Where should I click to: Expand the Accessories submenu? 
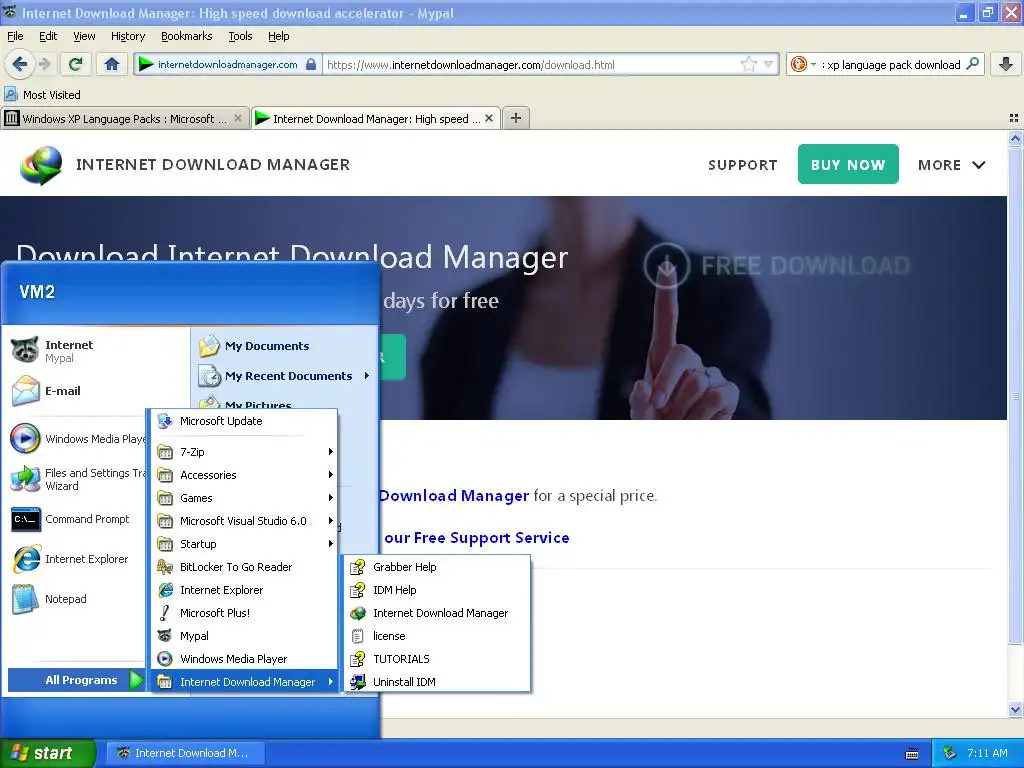point(245,475)
